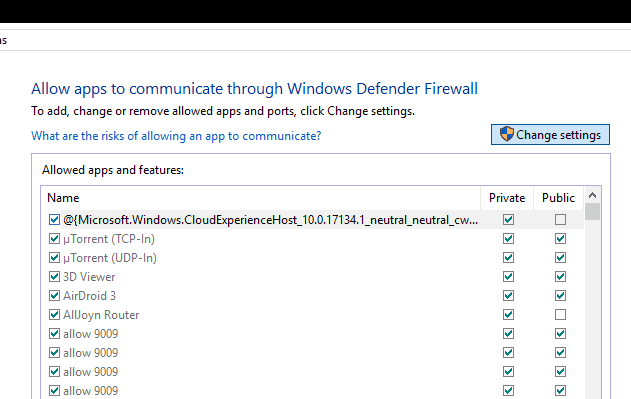Toggle Private checkbox for CloudExperienceHost row

(508, 219)
